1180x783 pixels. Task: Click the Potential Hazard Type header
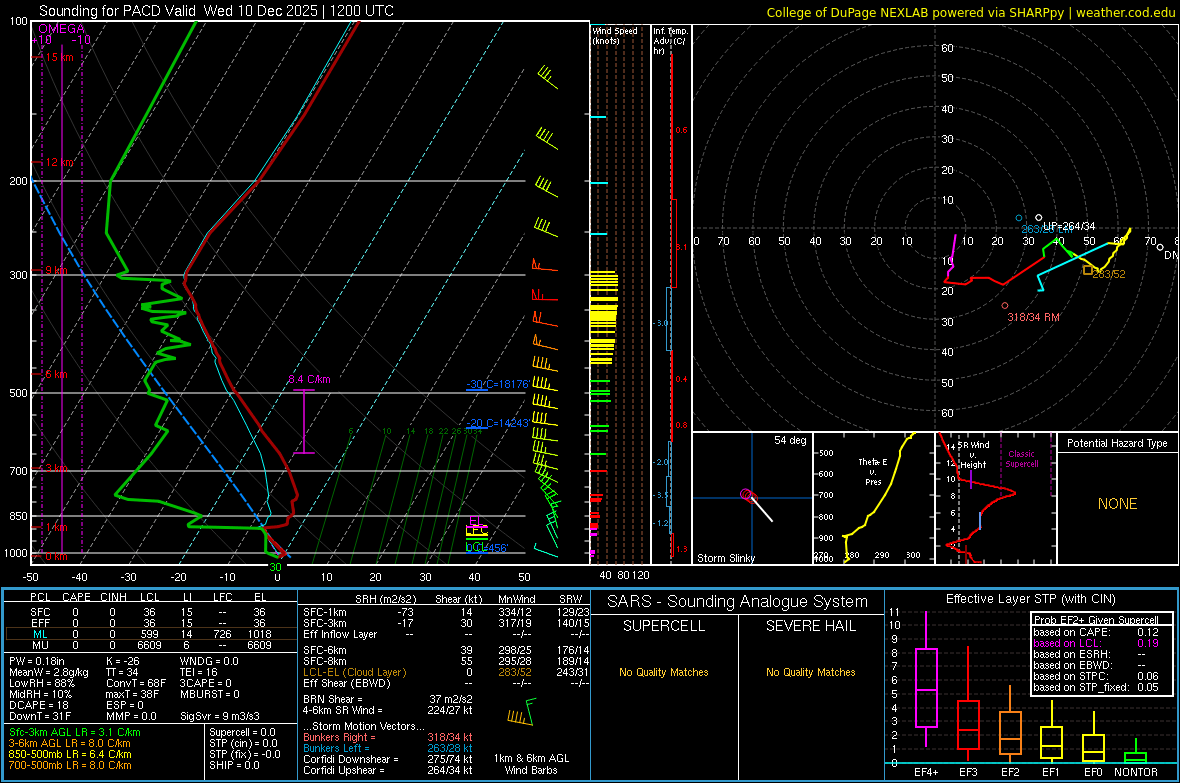click(x=1117, y=443)
